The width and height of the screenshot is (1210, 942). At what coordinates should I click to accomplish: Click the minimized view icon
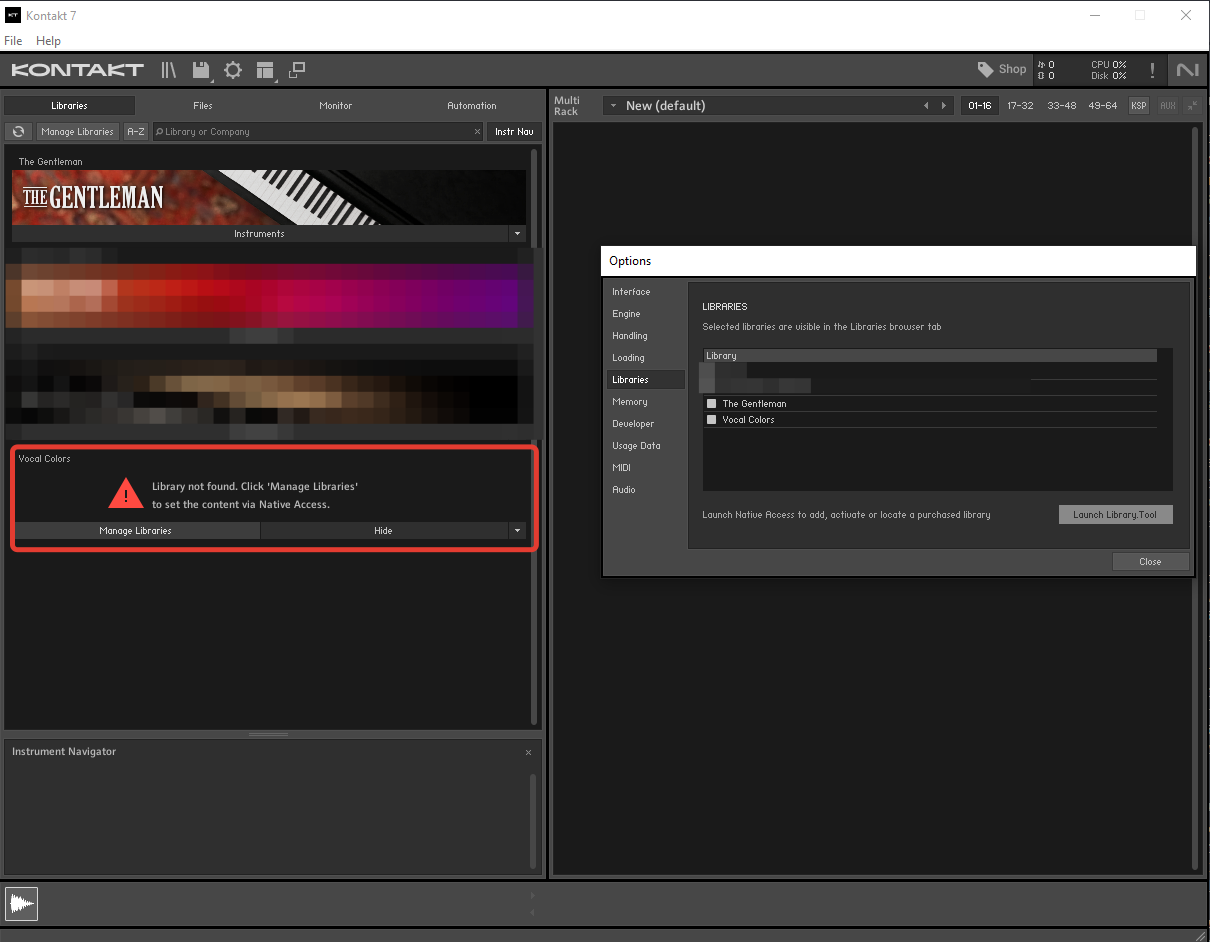coord(297,70)
